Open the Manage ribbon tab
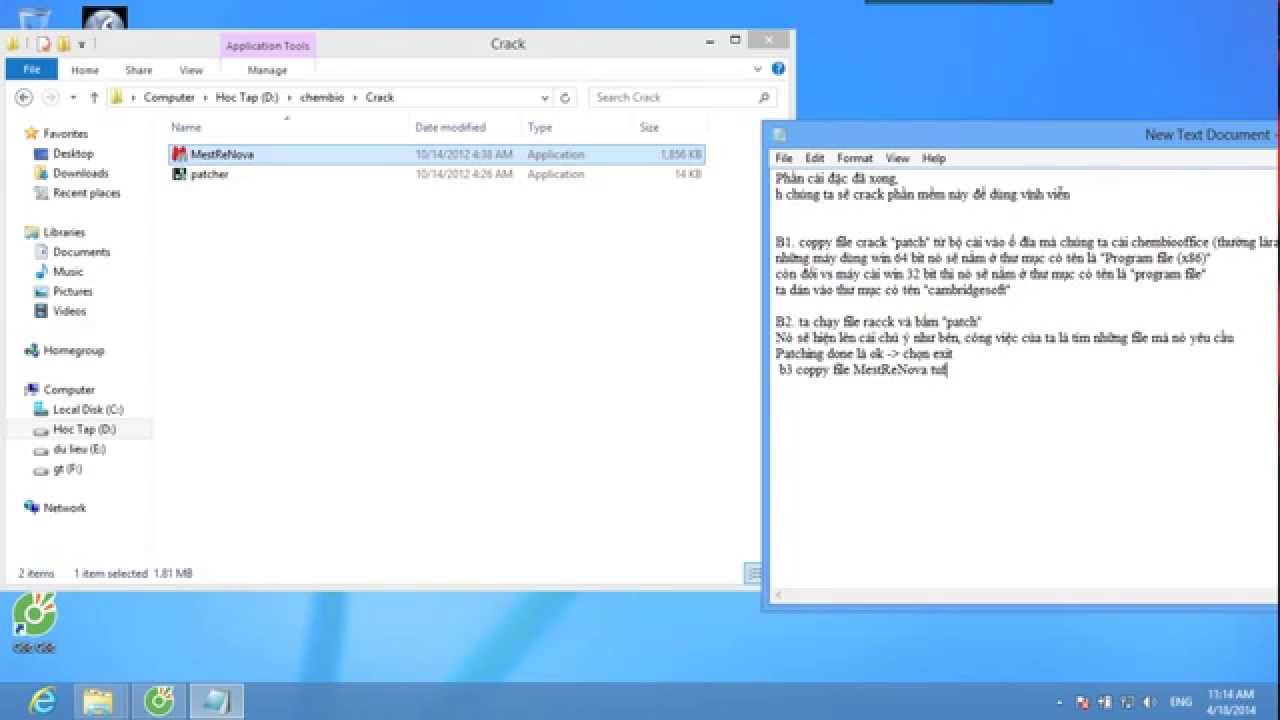 pos(267,70)
